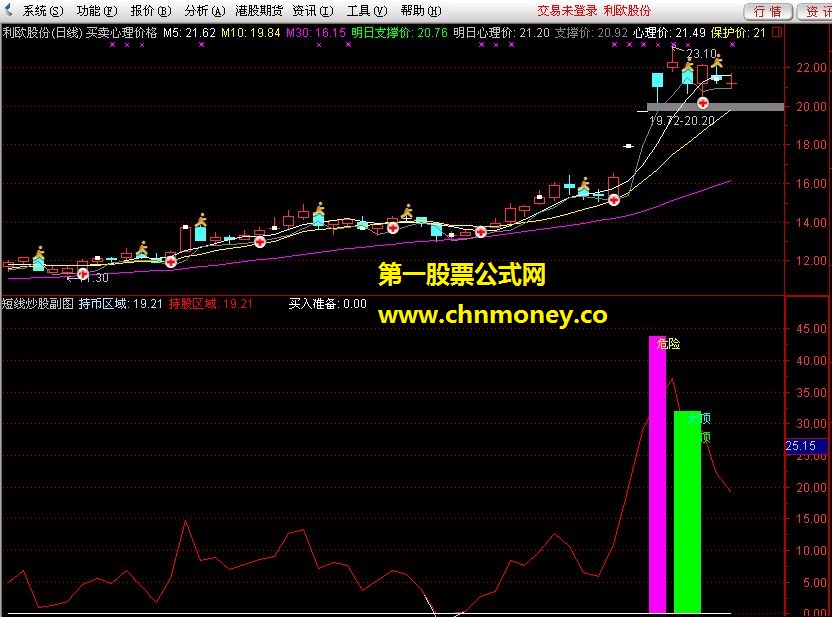Open the 报价(B) menu
Image resolution: width=832 pixels, height=617 pixels.
(x=151, y=11)
